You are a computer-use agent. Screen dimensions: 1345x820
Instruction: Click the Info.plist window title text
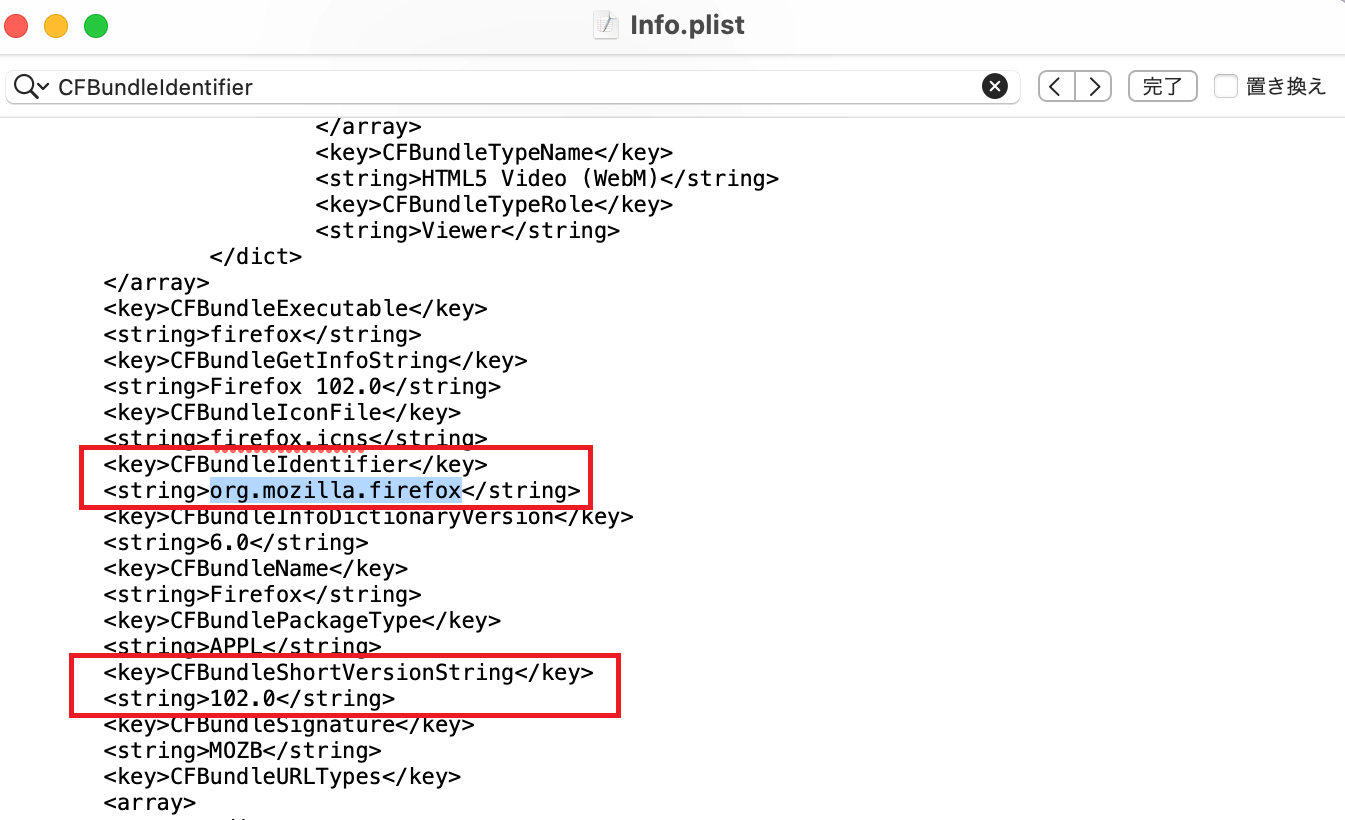(x=687, y=26)
